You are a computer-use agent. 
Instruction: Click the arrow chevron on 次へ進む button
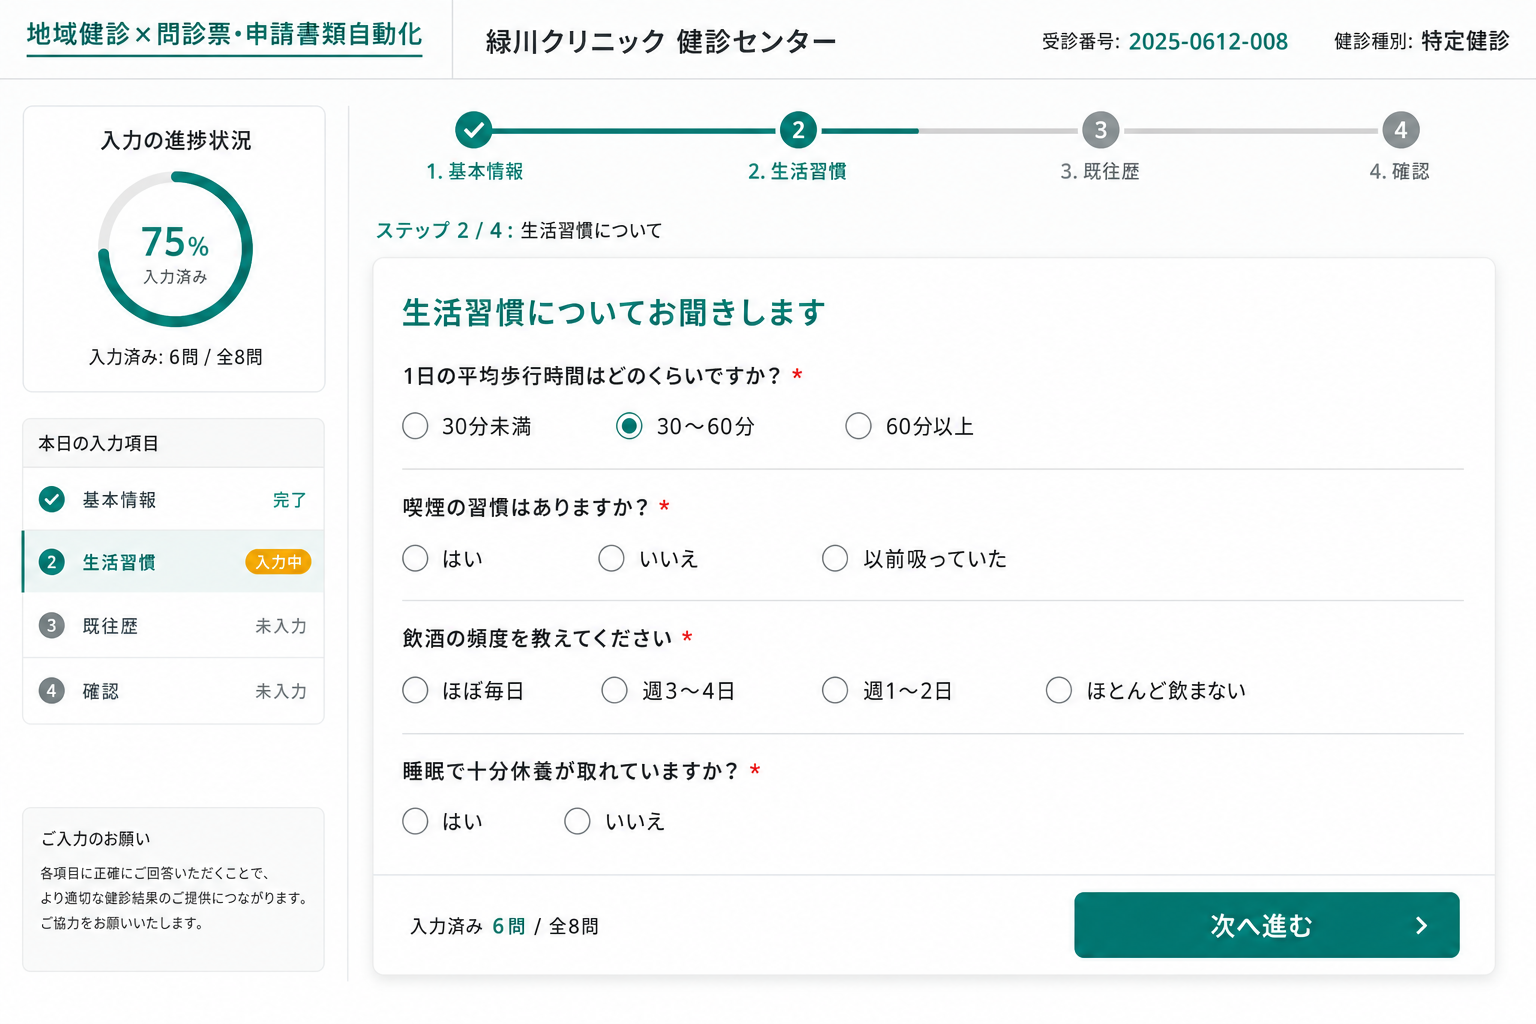click(x=1421, y=926)
